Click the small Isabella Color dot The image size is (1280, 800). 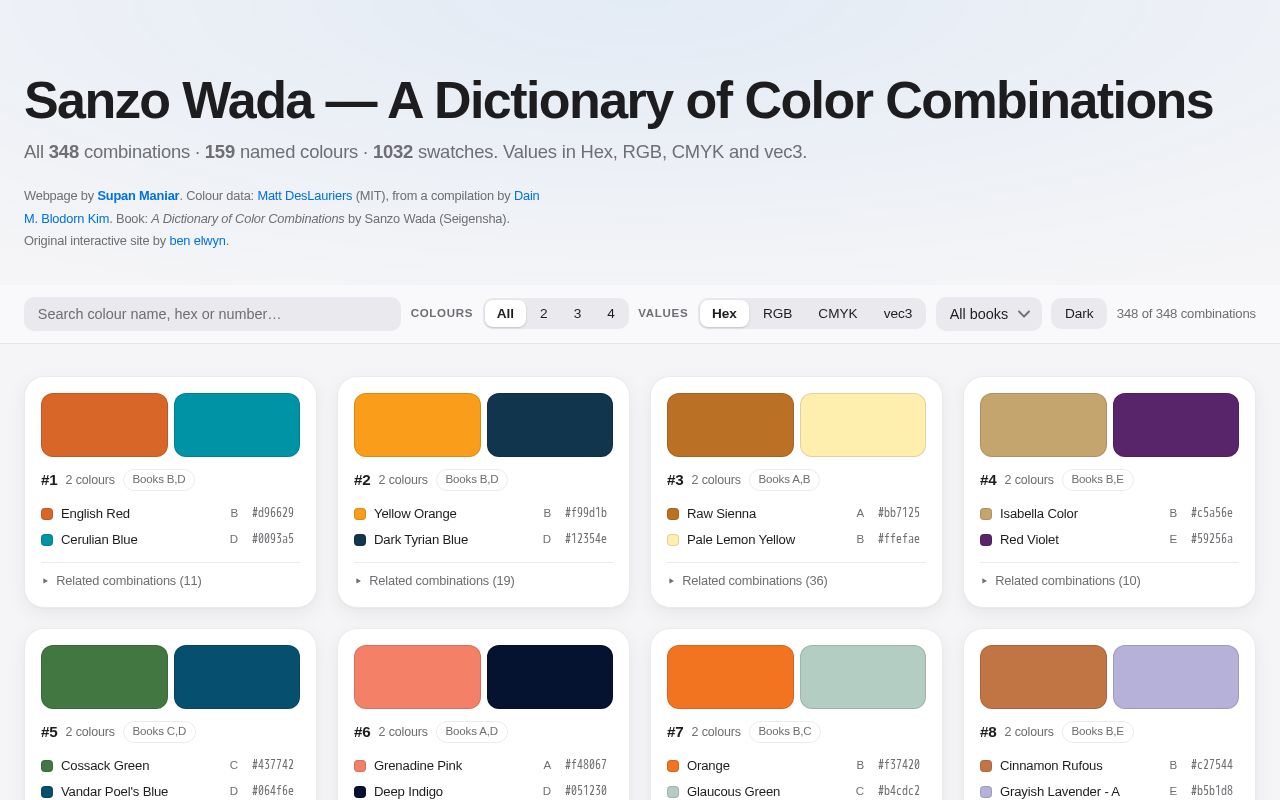click(x=986, y=514)
